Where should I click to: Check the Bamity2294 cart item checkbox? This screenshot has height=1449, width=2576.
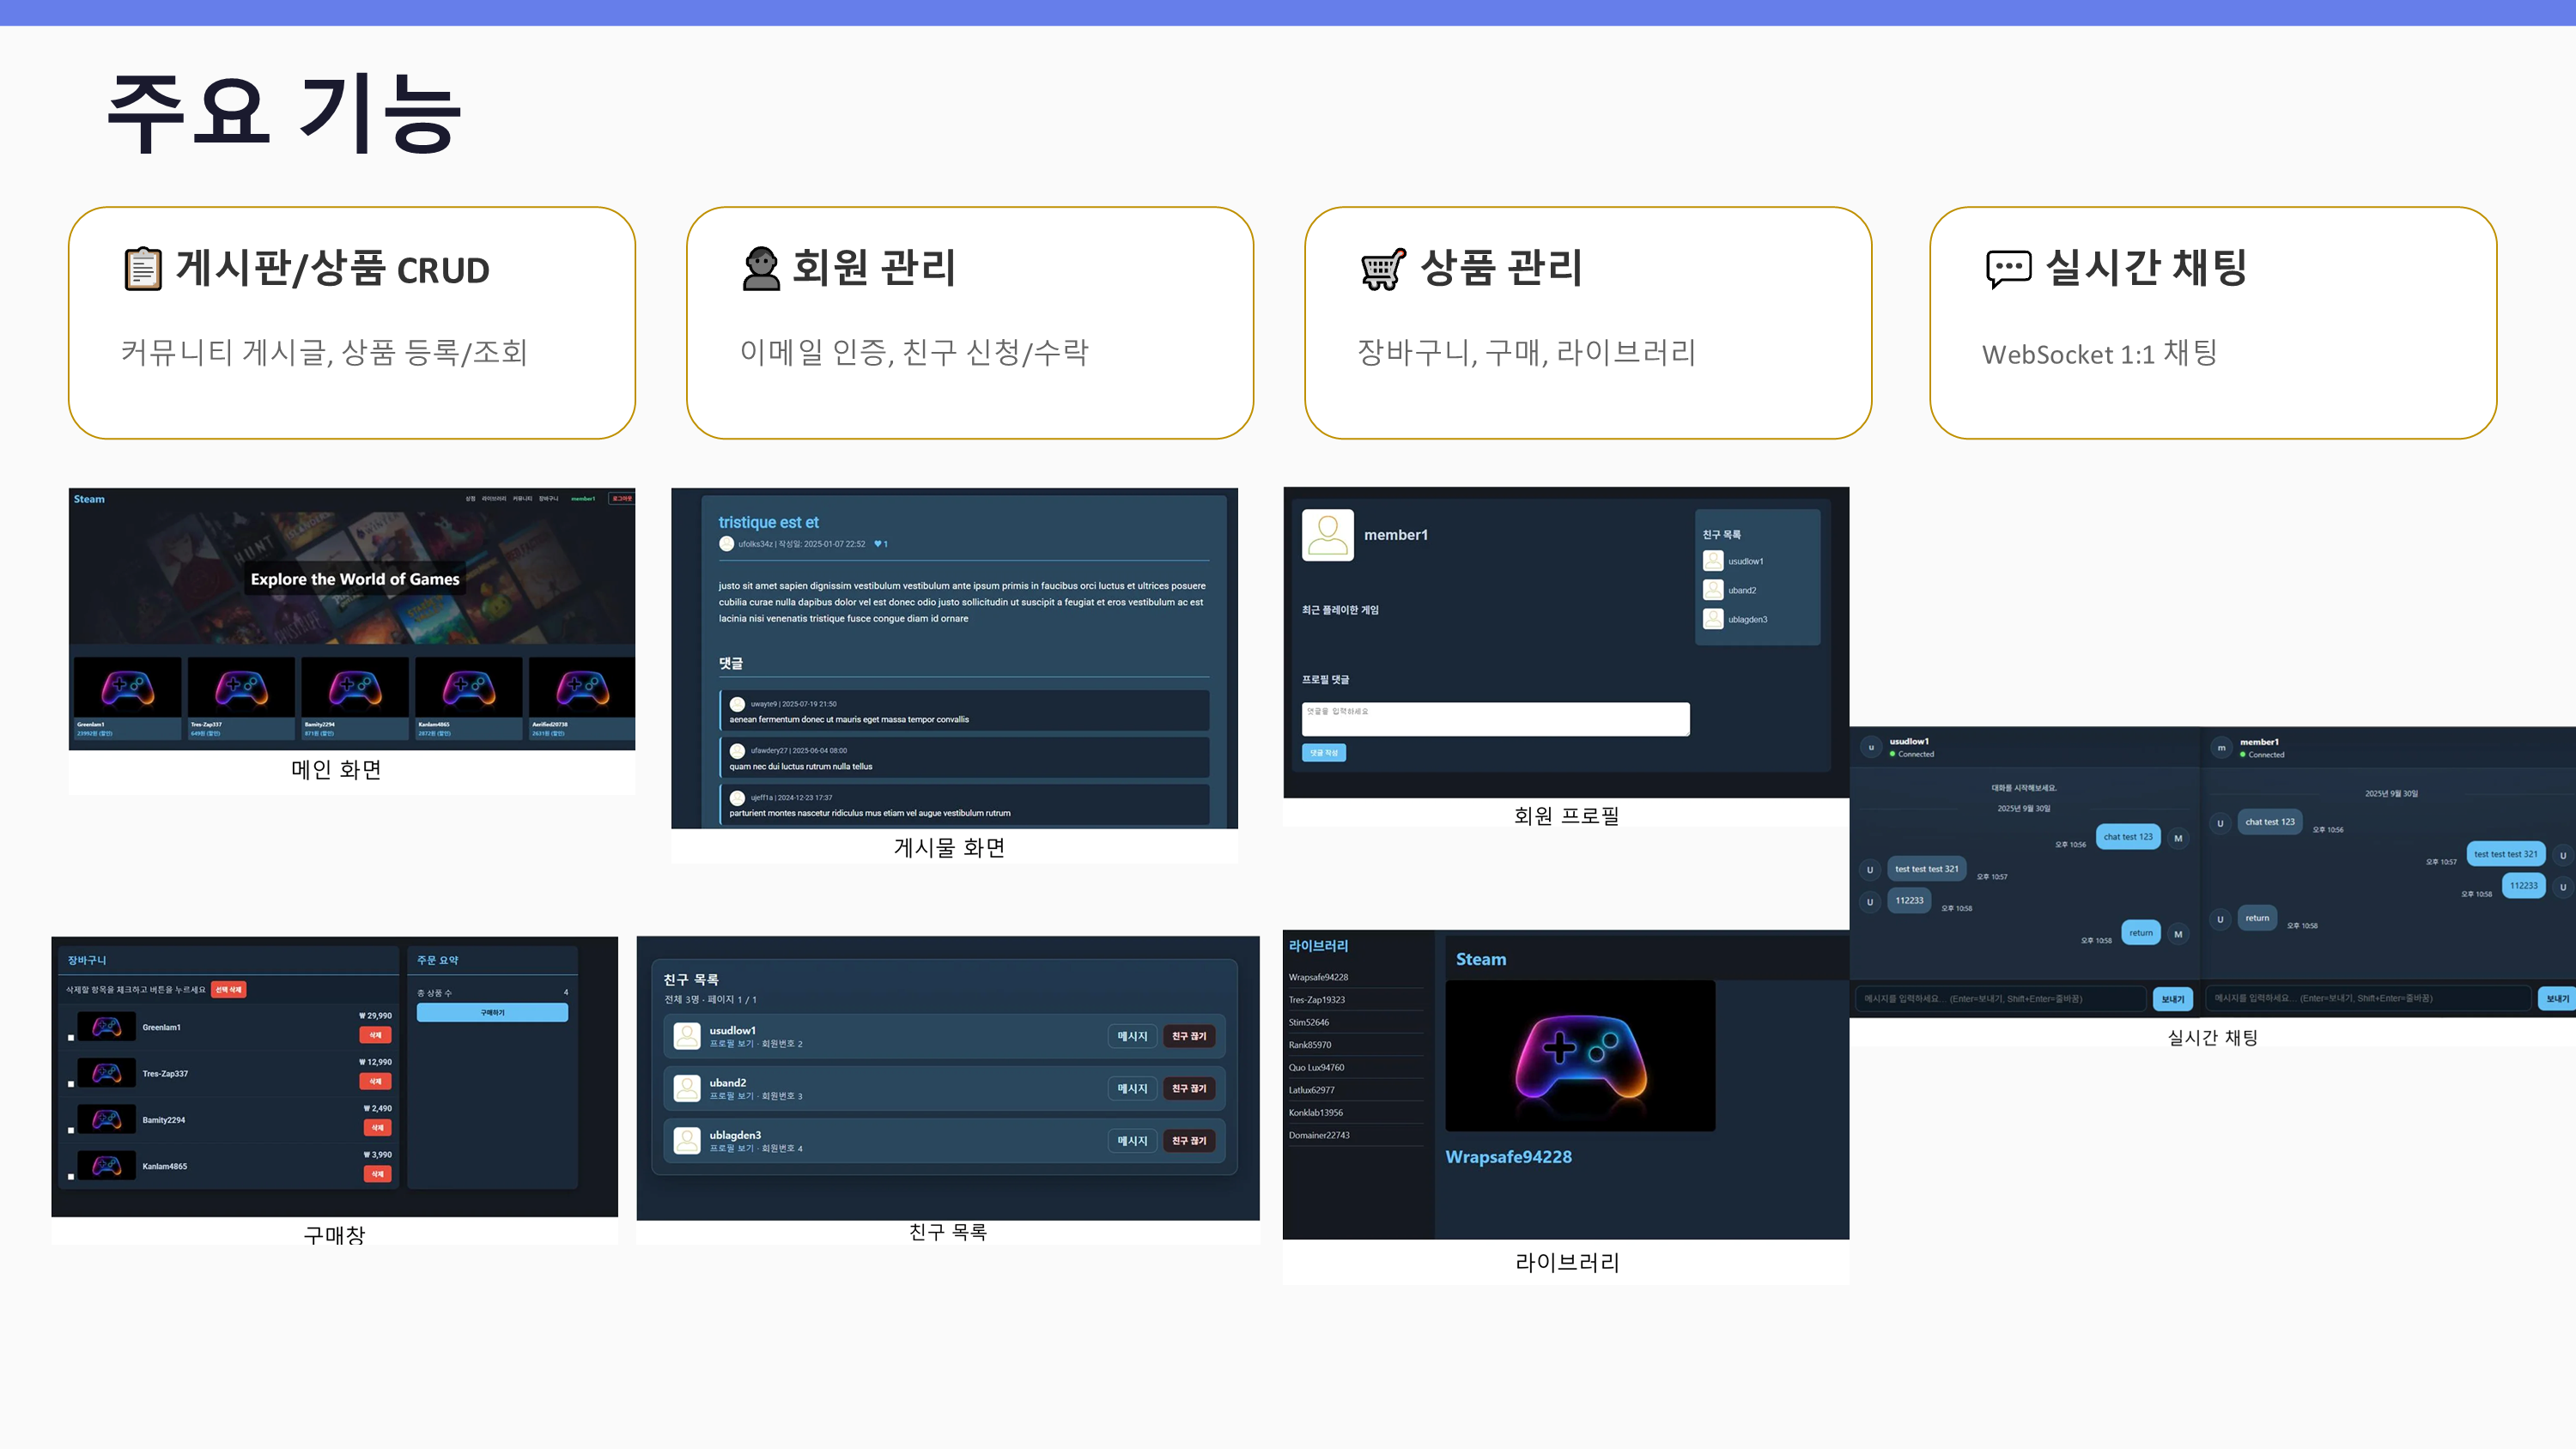click(70, 1130)
